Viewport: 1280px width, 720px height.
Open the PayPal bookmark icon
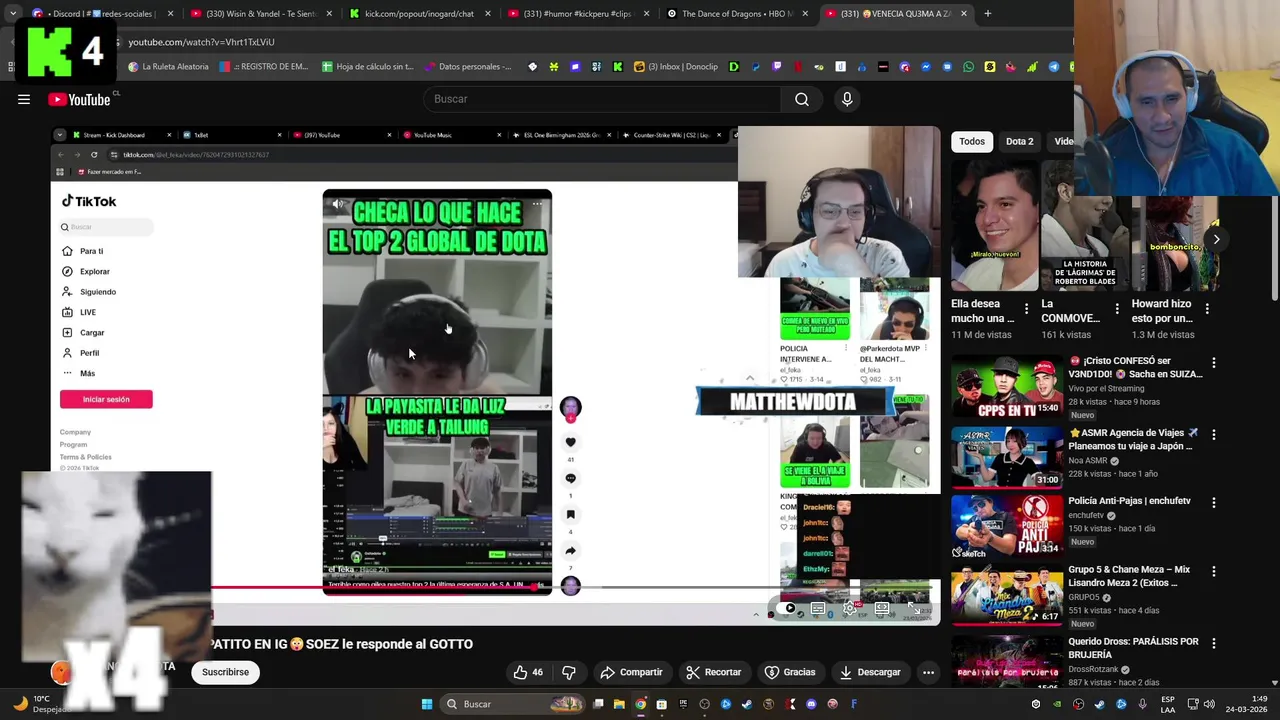point(755,67)
